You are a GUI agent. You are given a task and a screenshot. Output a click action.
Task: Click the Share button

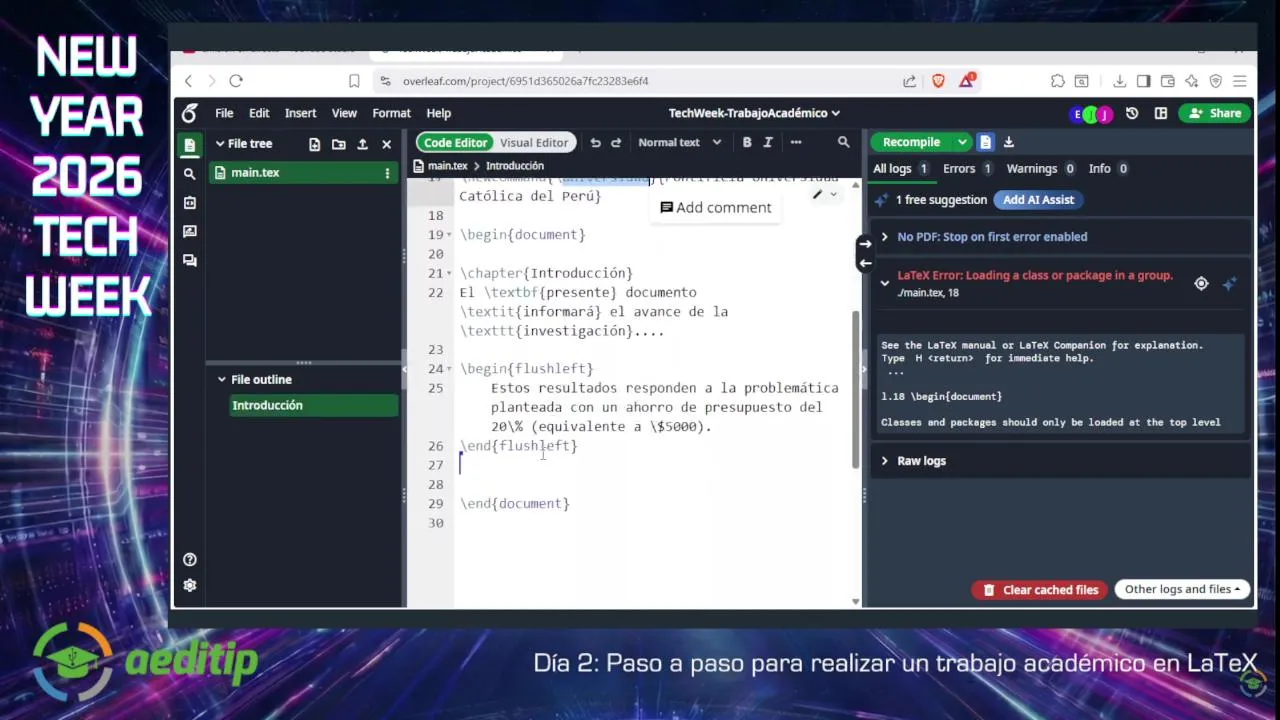click(x=1215, y=113)
